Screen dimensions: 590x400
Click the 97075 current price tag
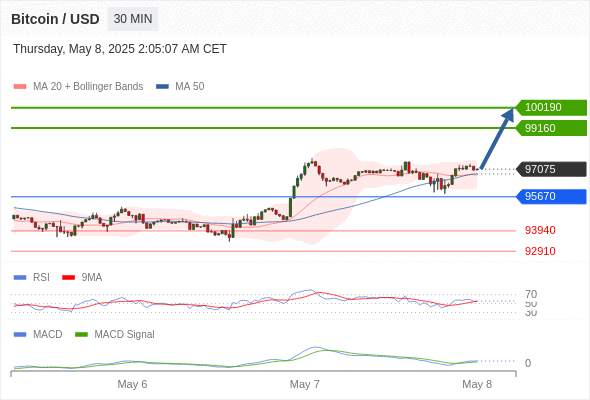(x=552, y=169)
